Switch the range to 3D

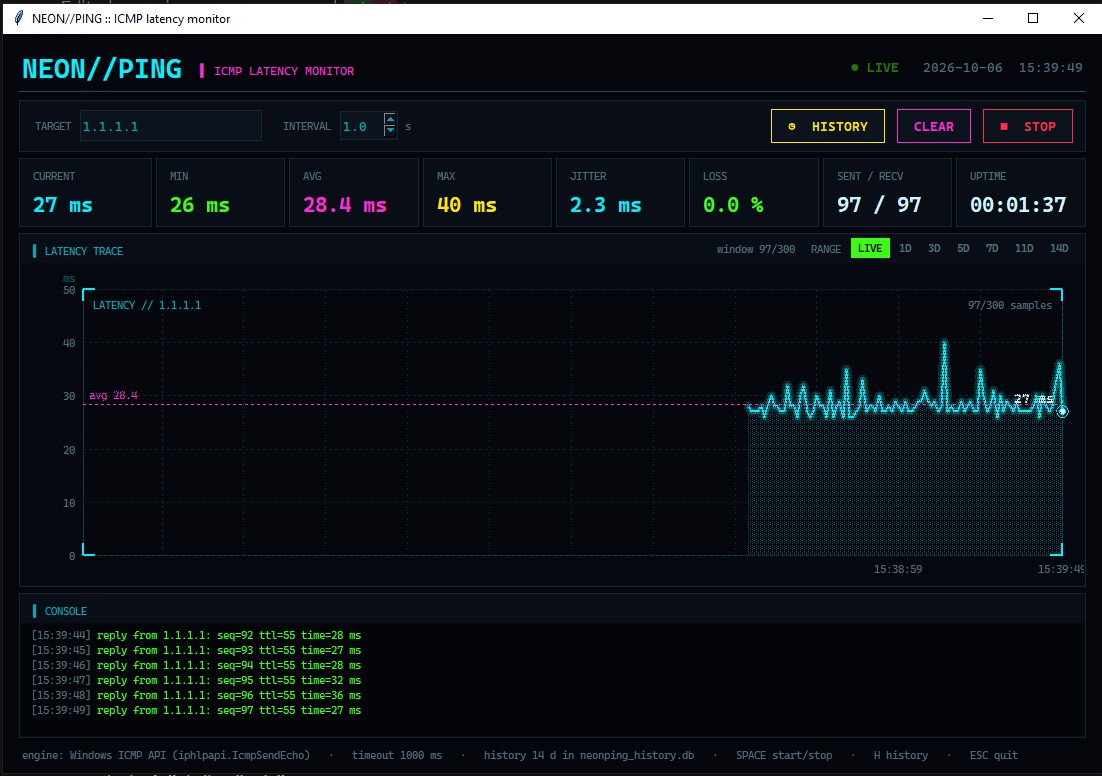(x=934, y=248)
